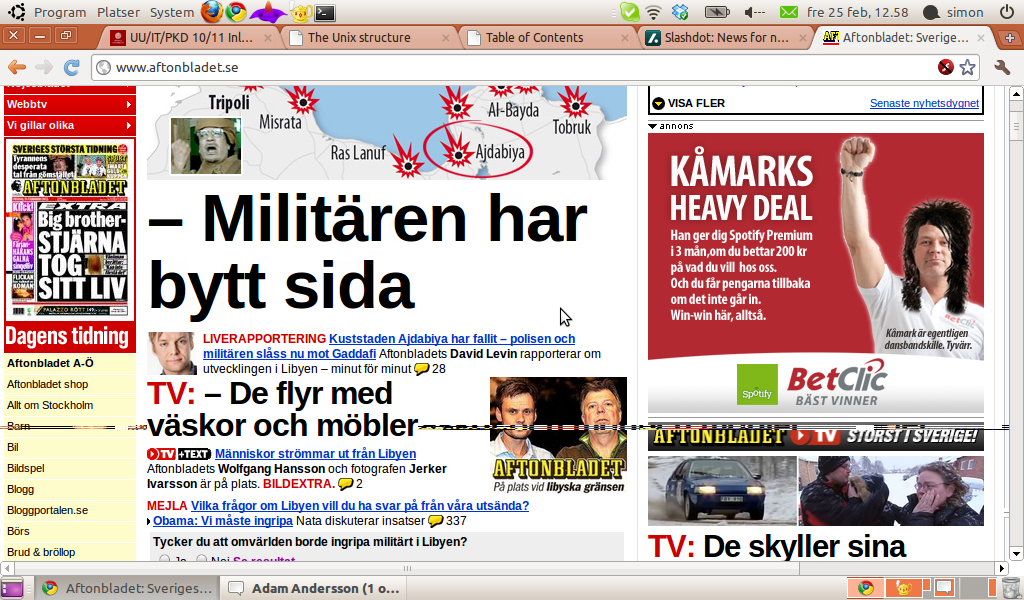Screen dimensions: 1024x600
Task: Expand the 'VISA FLER' news list
Action: 688,103
